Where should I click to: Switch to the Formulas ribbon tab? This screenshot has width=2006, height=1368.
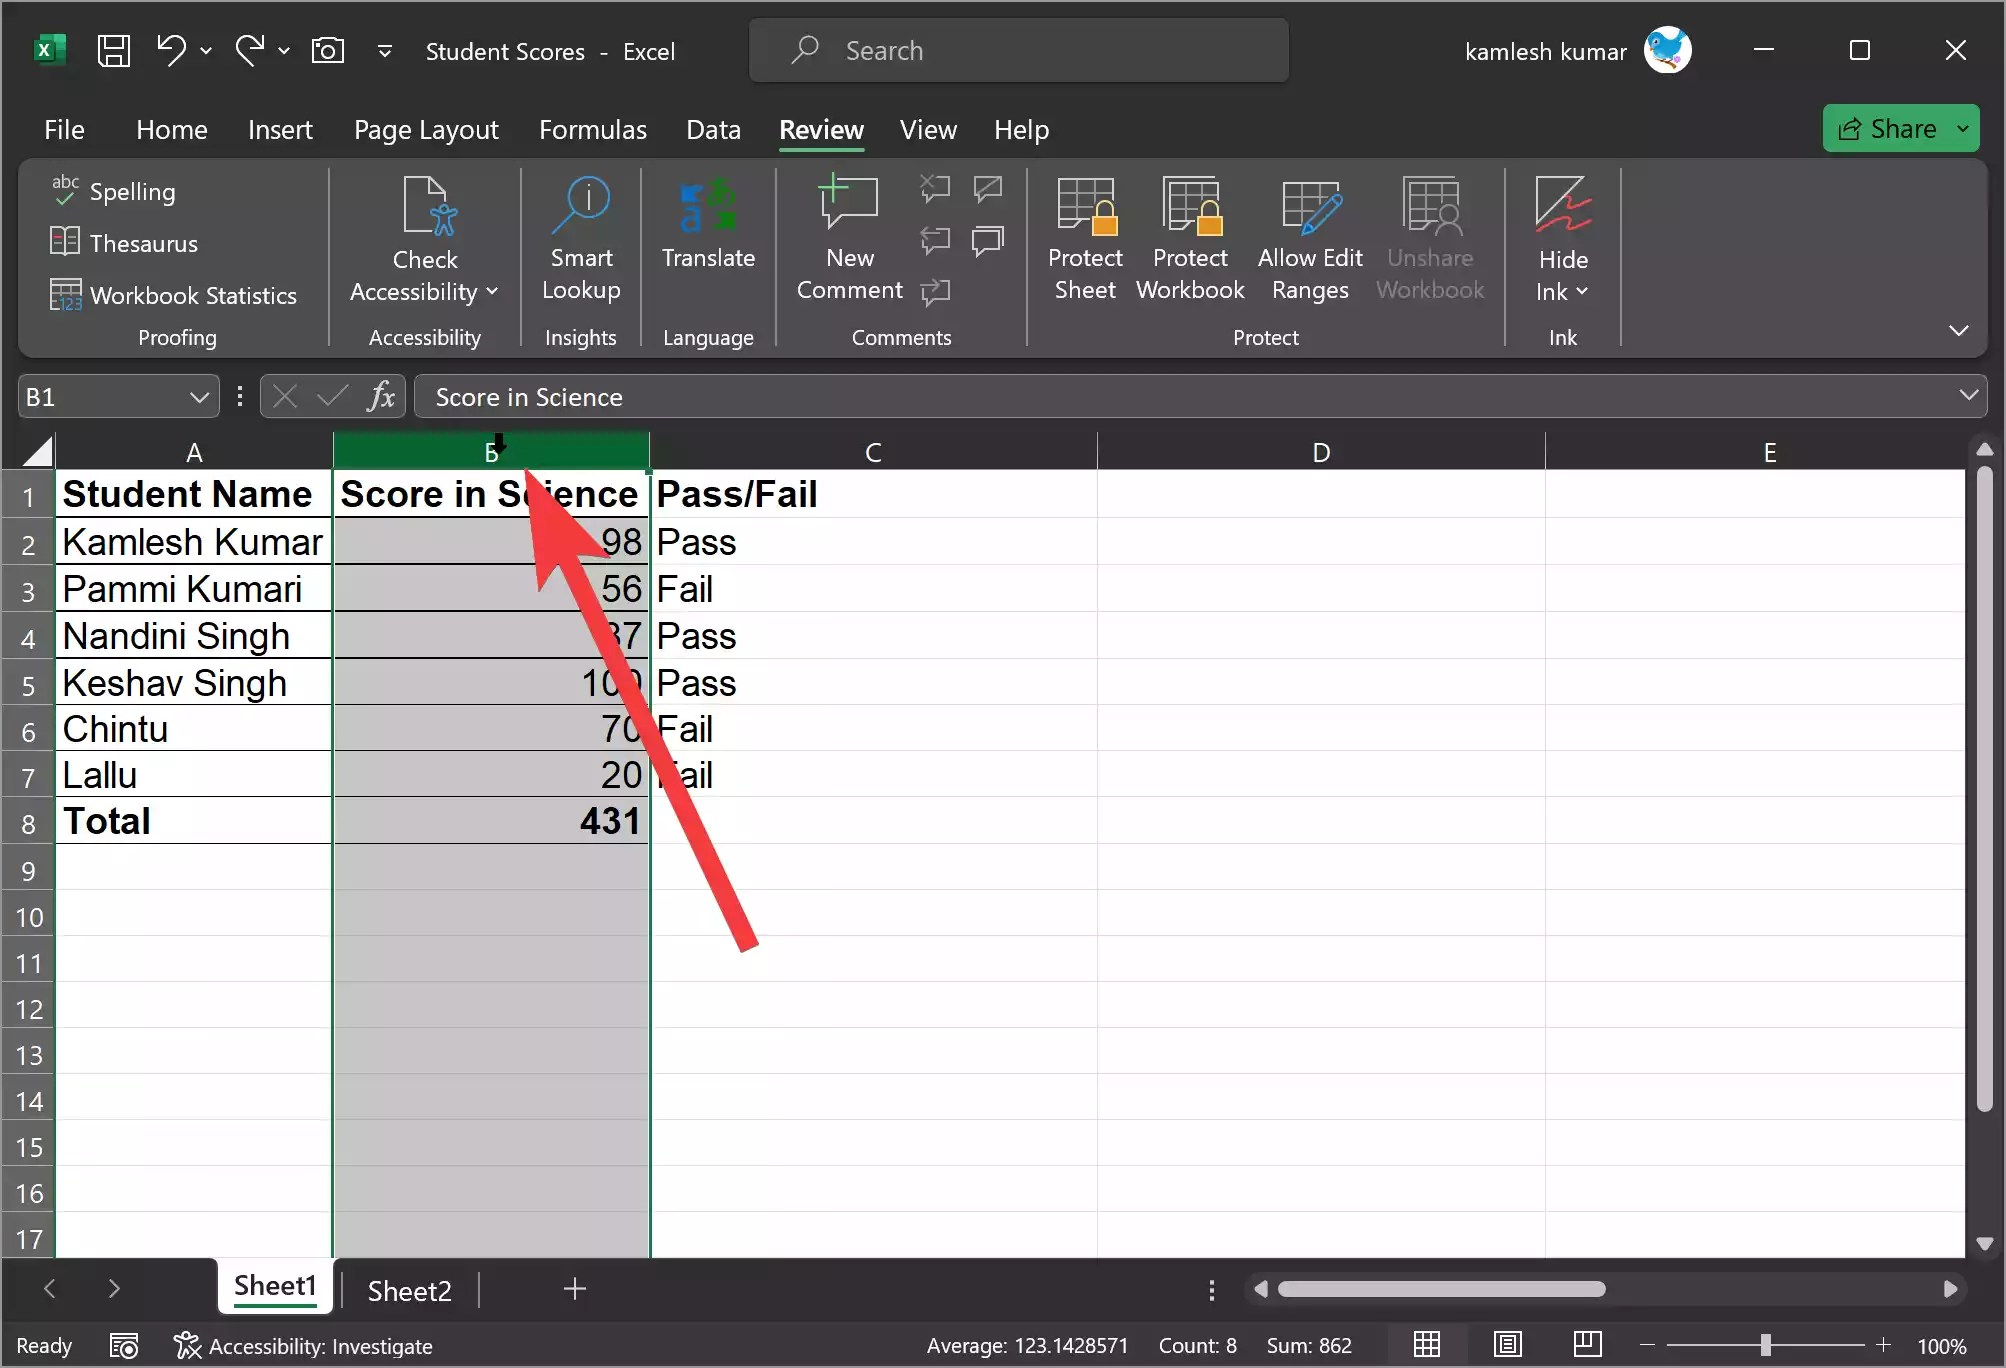(x=593, y=129)
